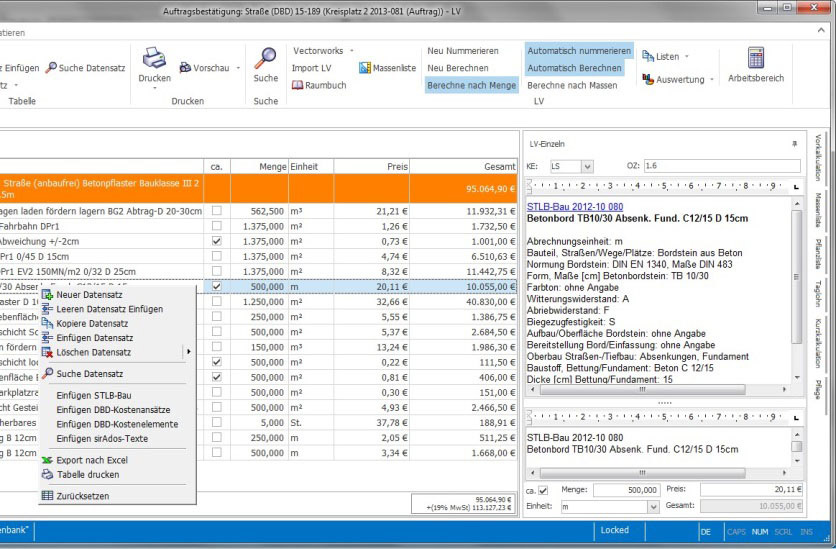Open the Arbeitsbereich calculator icon
The width and height of the screenshot is (836, 549).
point(755,58)
